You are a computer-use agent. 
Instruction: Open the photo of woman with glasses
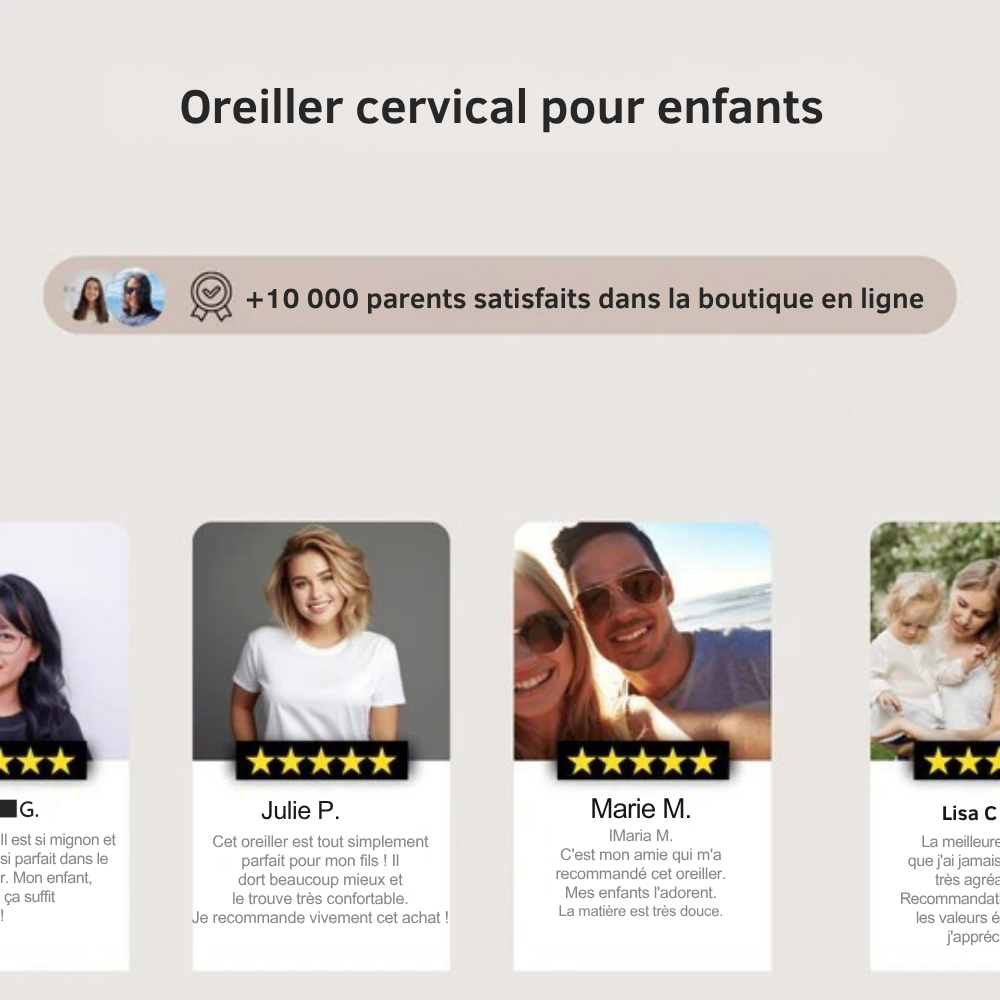[64, 640]
